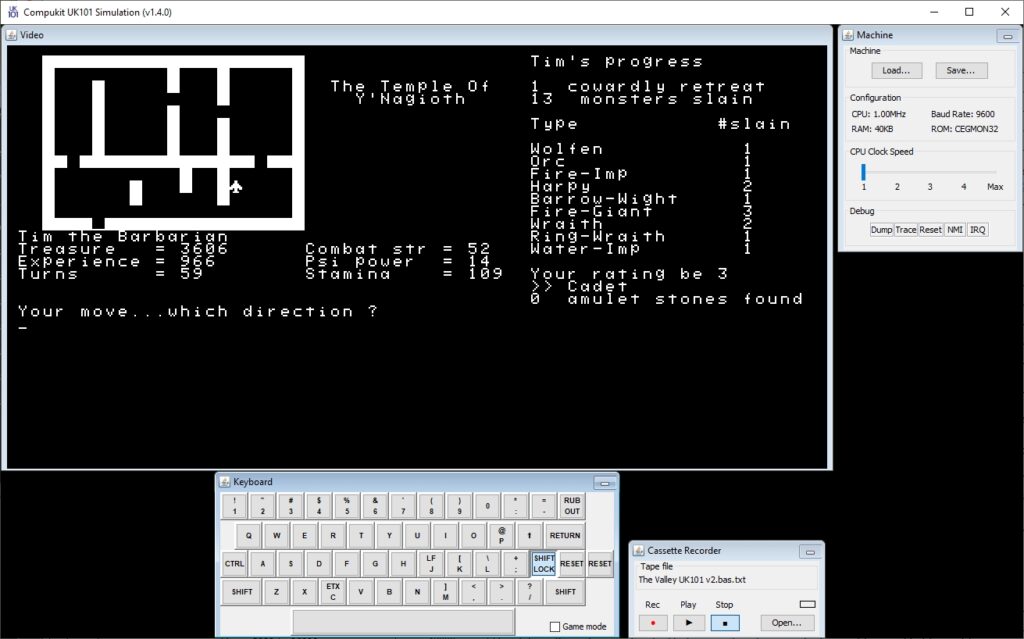The height and width of the screenshot is (639, 1024).
Task: Click the on-screen space bar
Action: click(x=403, y=621)
